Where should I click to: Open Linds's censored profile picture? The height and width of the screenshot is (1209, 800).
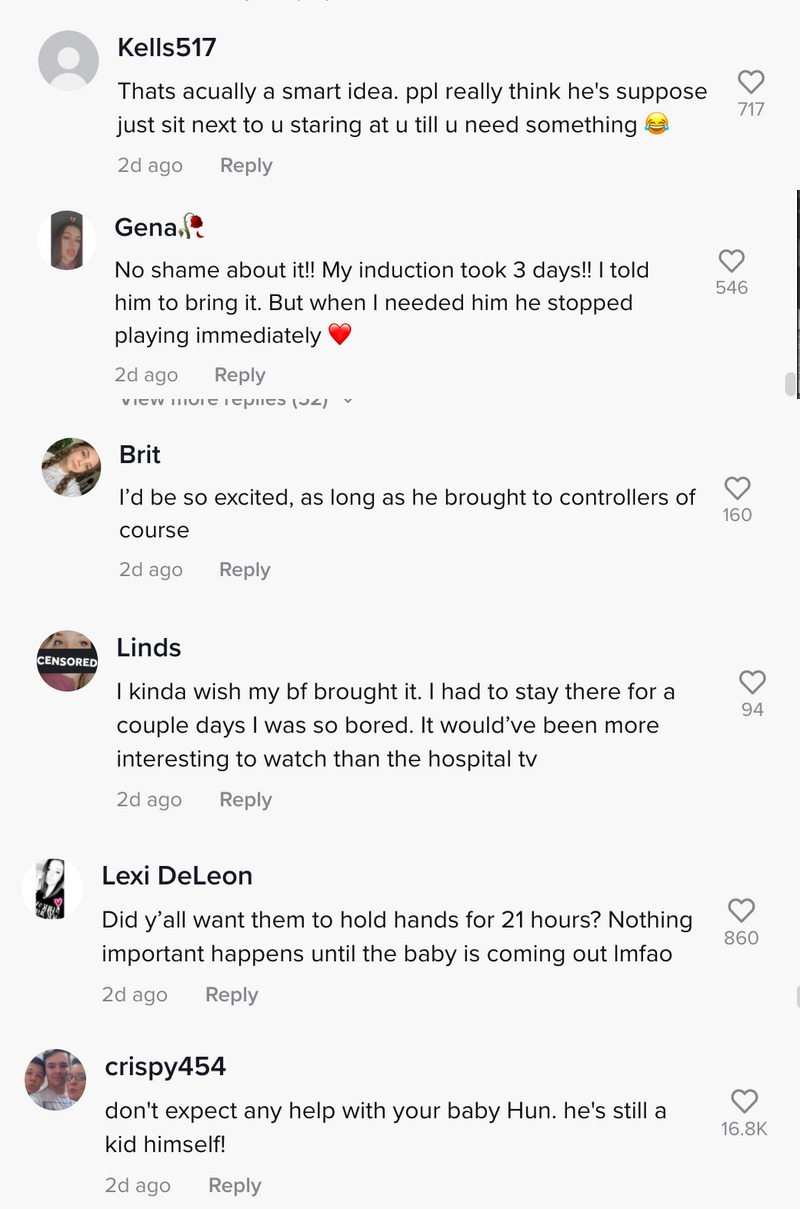(67, 661)
